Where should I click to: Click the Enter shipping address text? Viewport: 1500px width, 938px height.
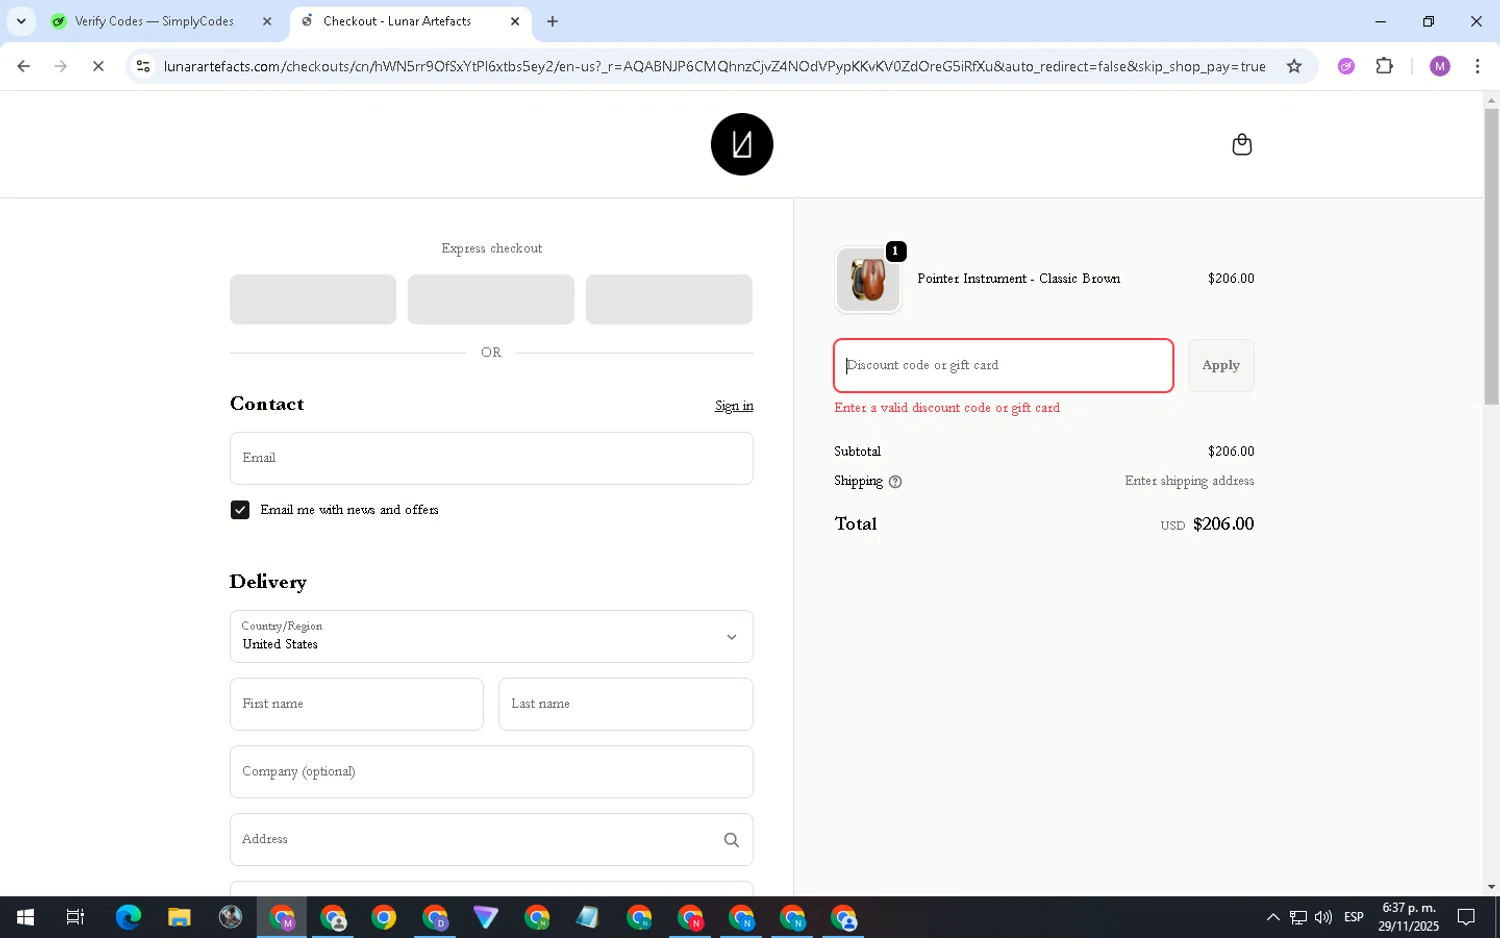tap(1189, 481)
